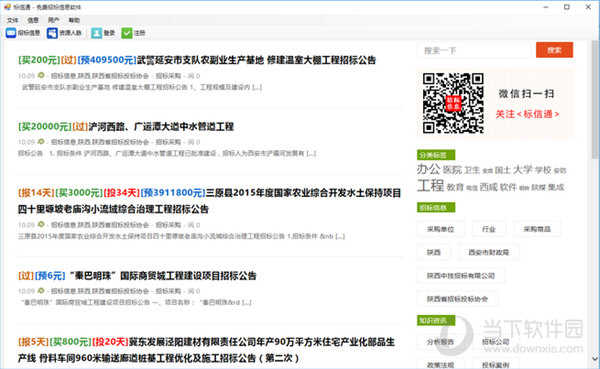Viewport: 600px width, 369px height.
Task: Open the 帮助 menu
Action: (74, 20)
